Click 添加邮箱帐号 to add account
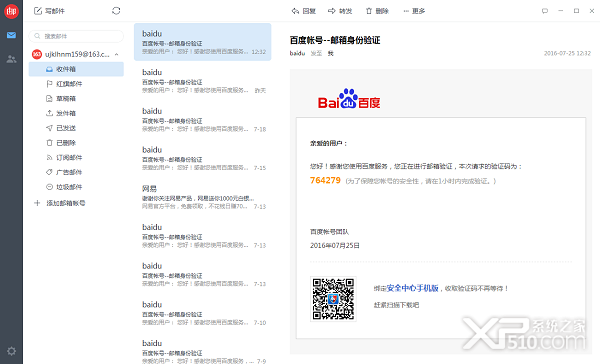The height and width of the screenshot is (364, 600). pos(60,203)
